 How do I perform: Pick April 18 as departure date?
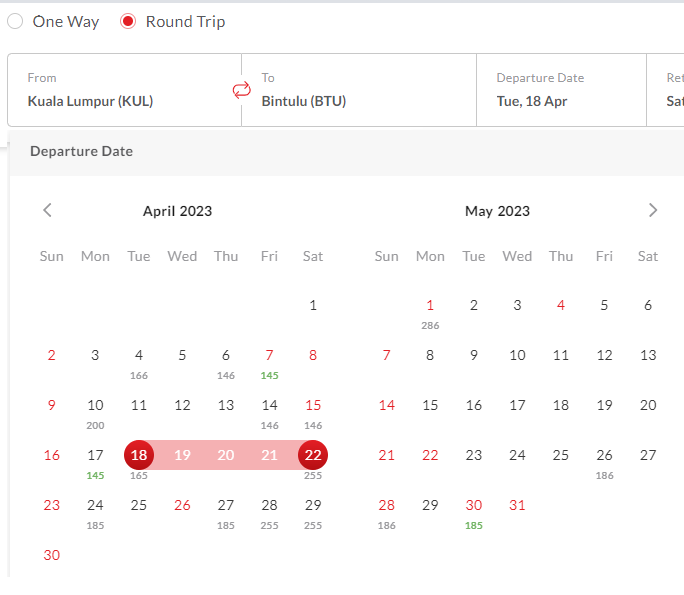click(139, 455)
